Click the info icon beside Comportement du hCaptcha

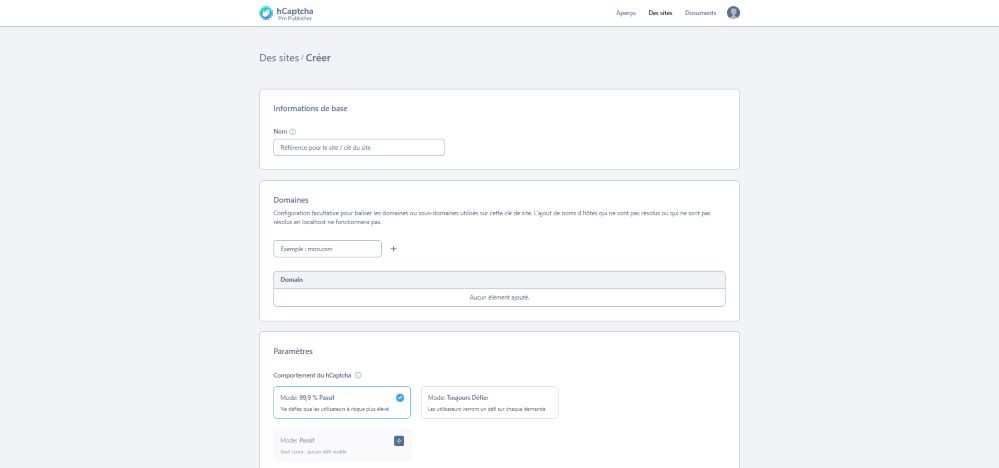(358, 376)
